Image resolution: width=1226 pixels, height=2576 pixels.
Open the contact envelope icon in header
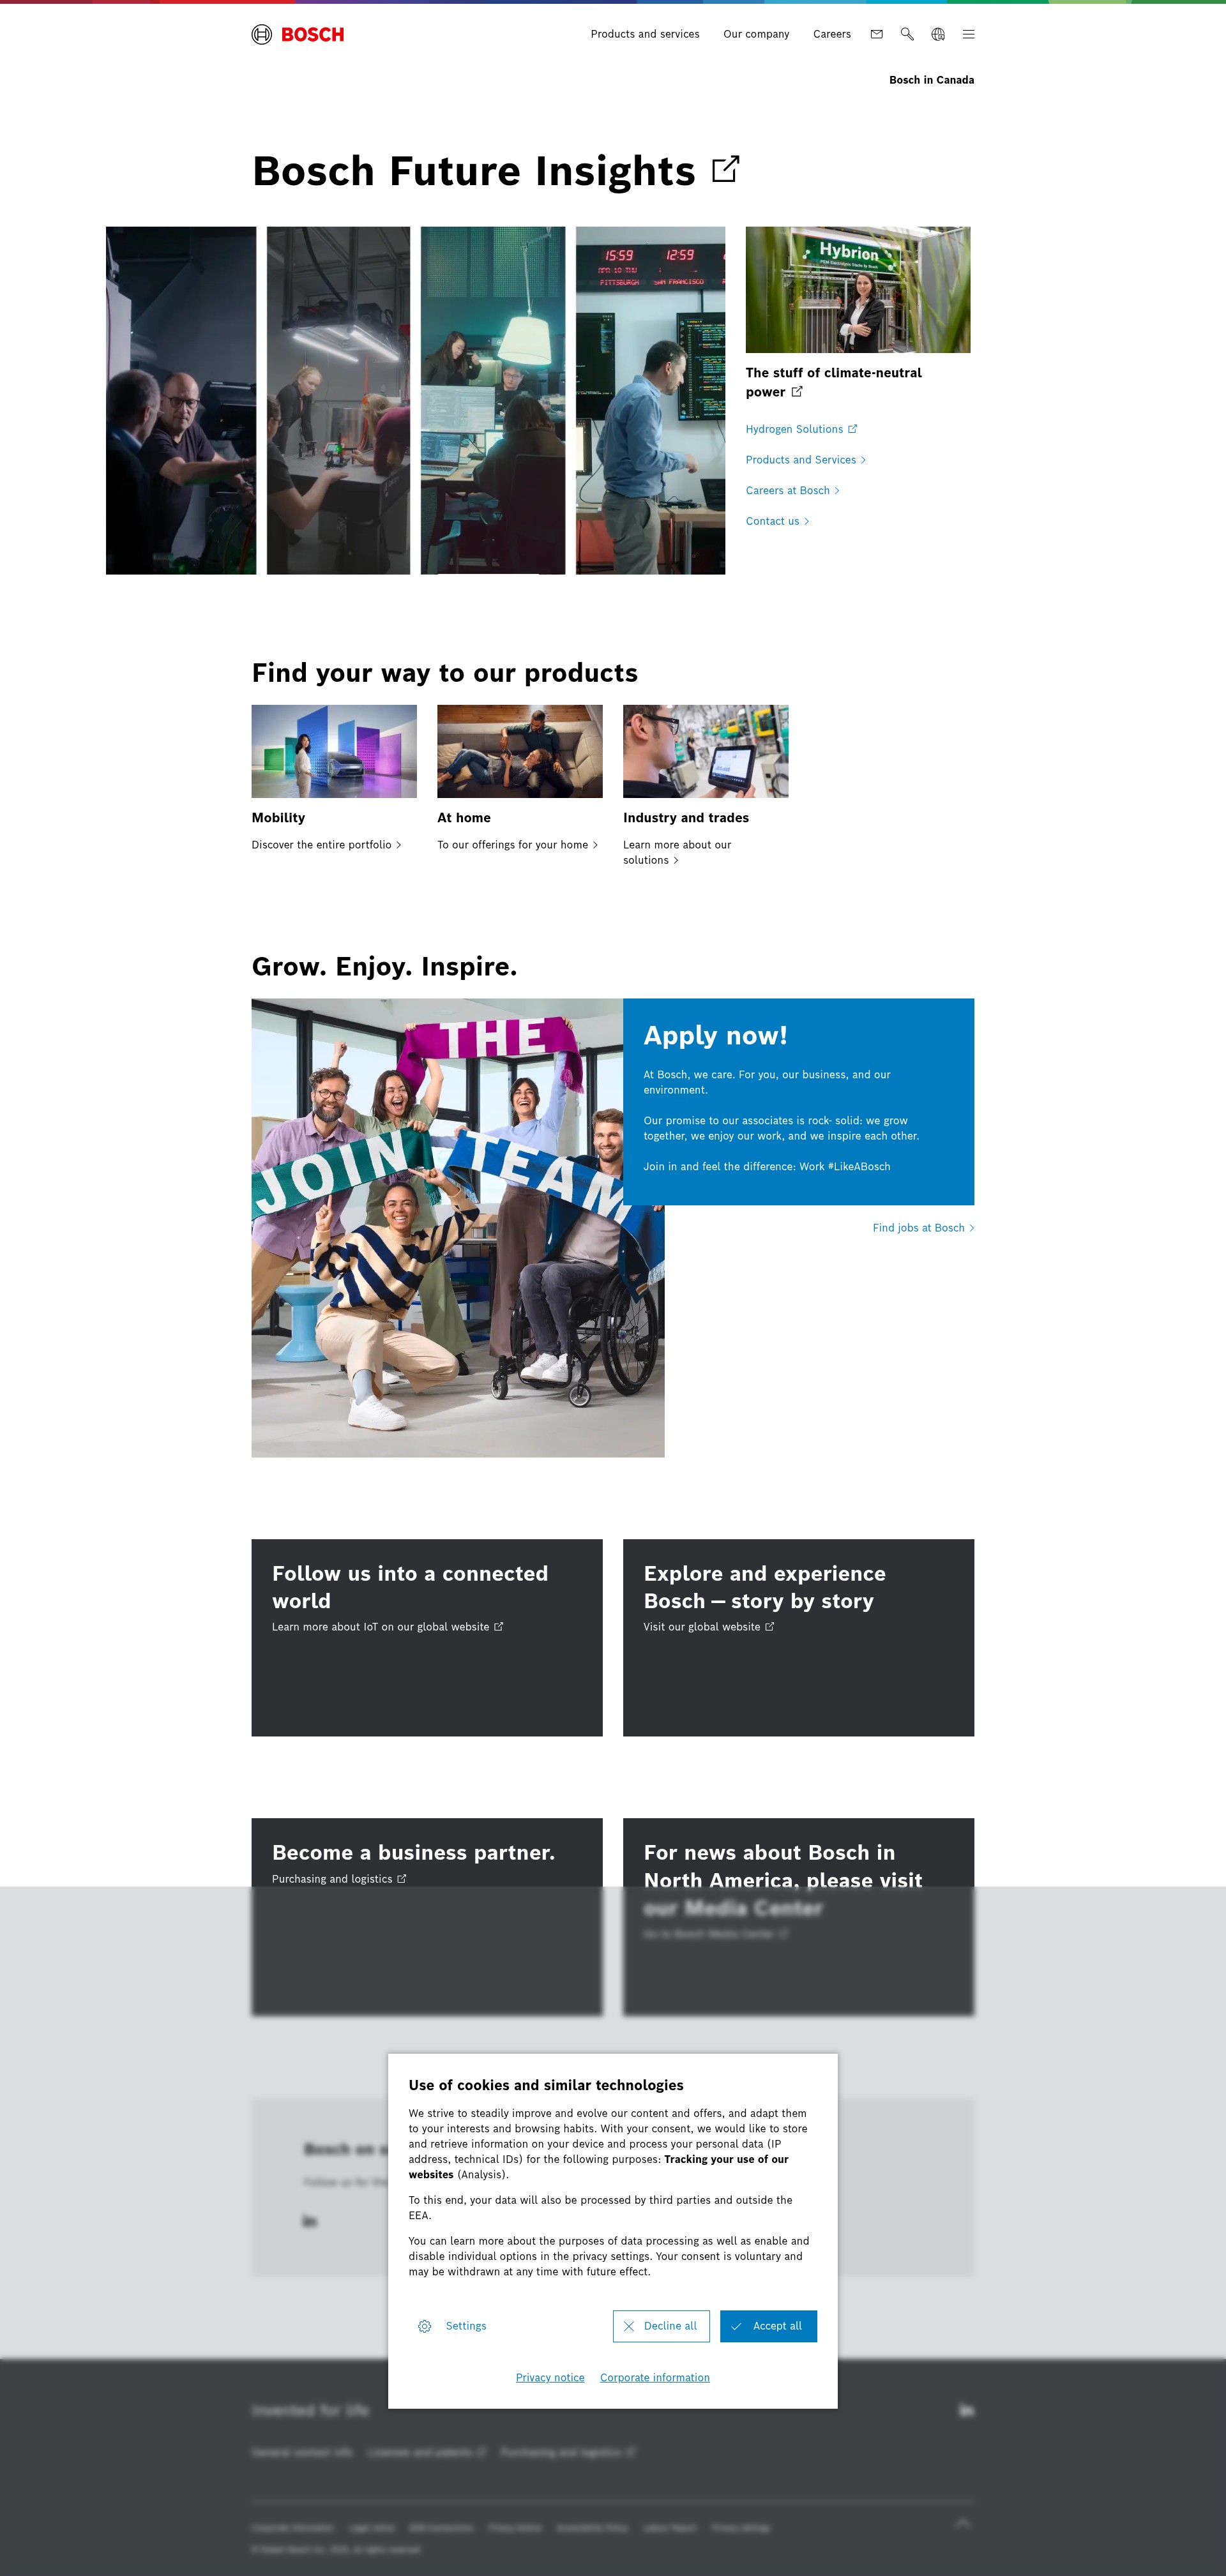[x=877, y=34]
